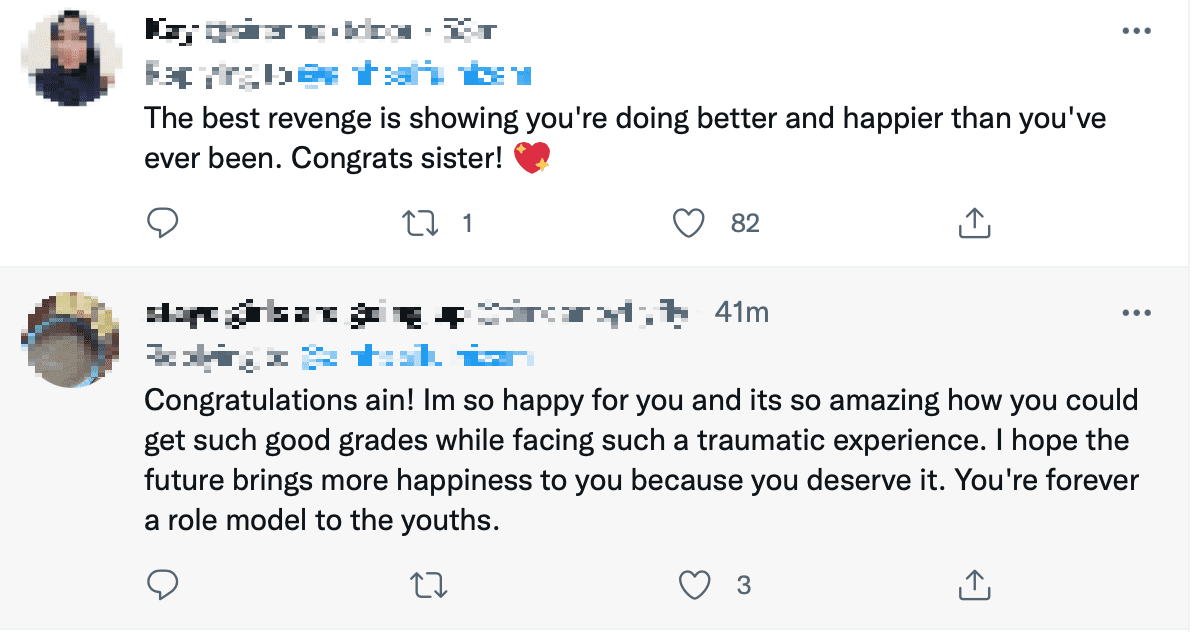Screen dimensions: 1194x632
Task: Share the 'Congrats sister' tweet
Action: 974,223
